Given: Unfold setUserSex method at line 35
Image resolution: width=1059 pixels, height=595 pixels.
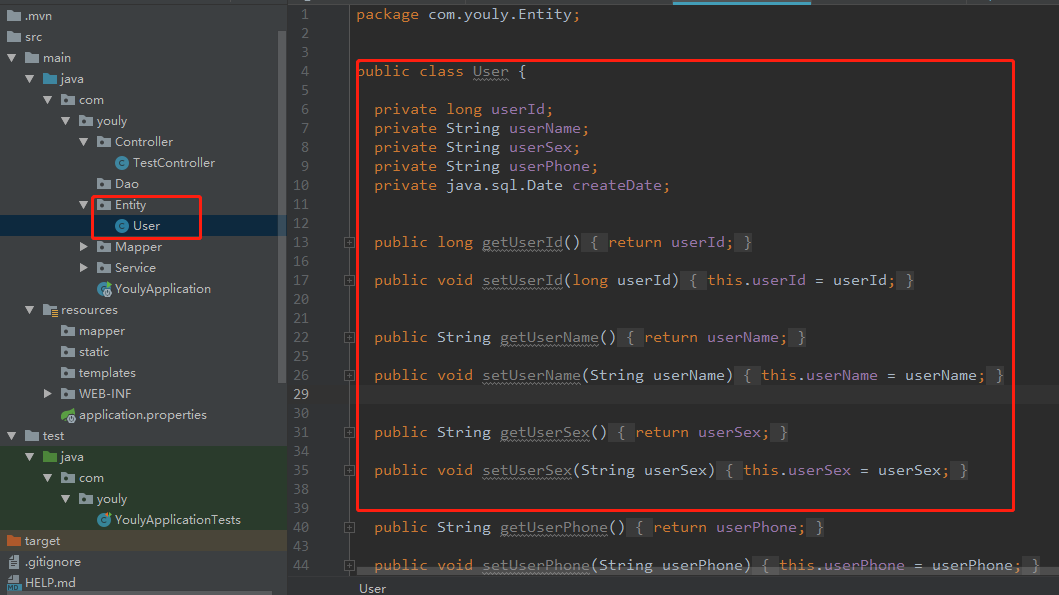Looking at the screenshot, I should coord(349,470).
